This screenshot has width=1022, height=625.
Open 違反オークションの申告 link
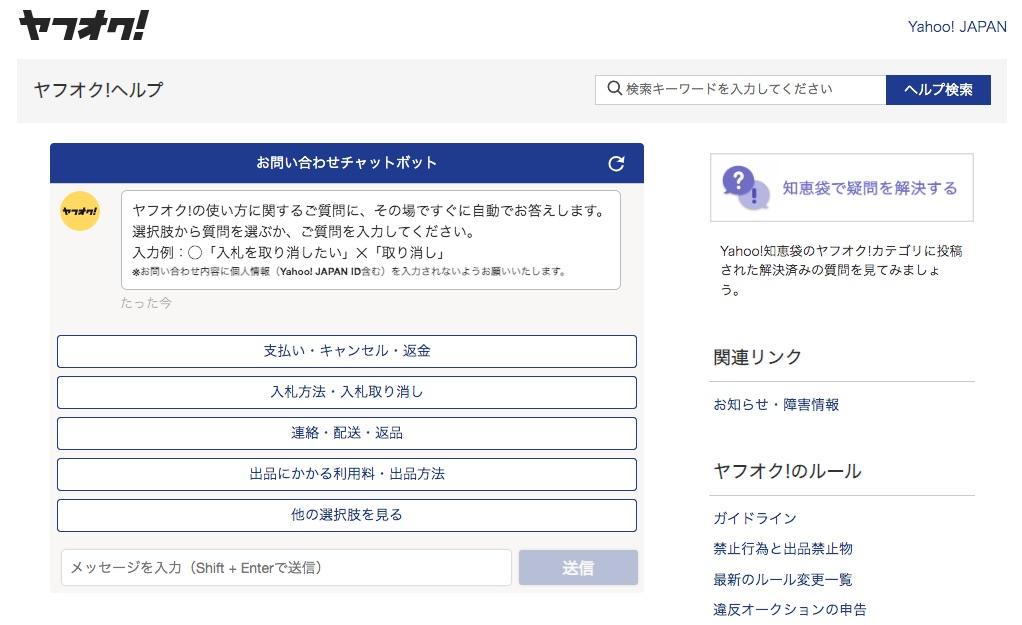point(790,609)
